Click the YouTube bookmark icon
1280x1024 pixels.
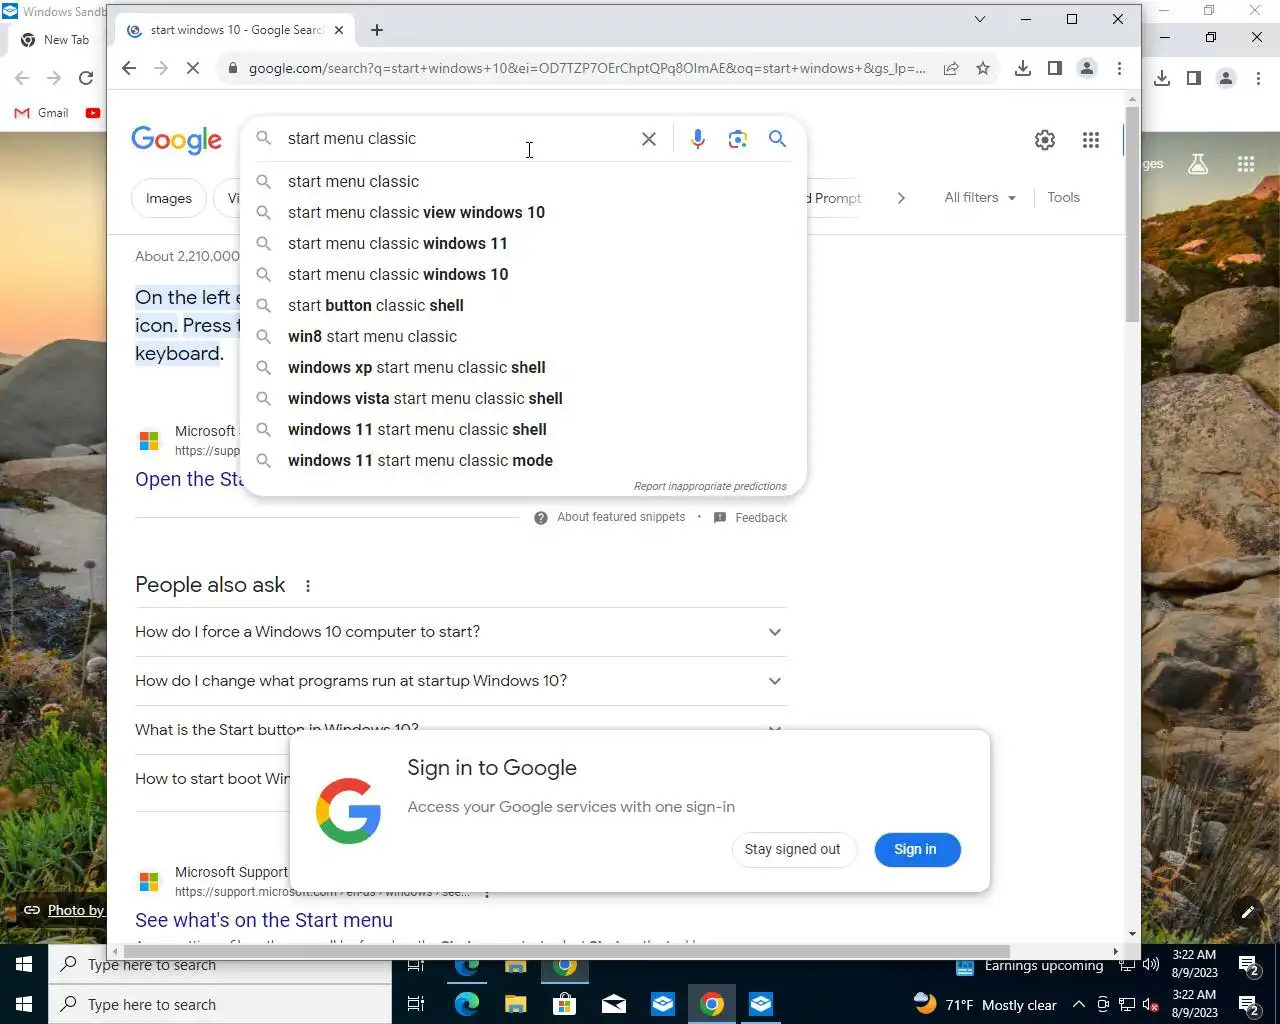[93, 113]
